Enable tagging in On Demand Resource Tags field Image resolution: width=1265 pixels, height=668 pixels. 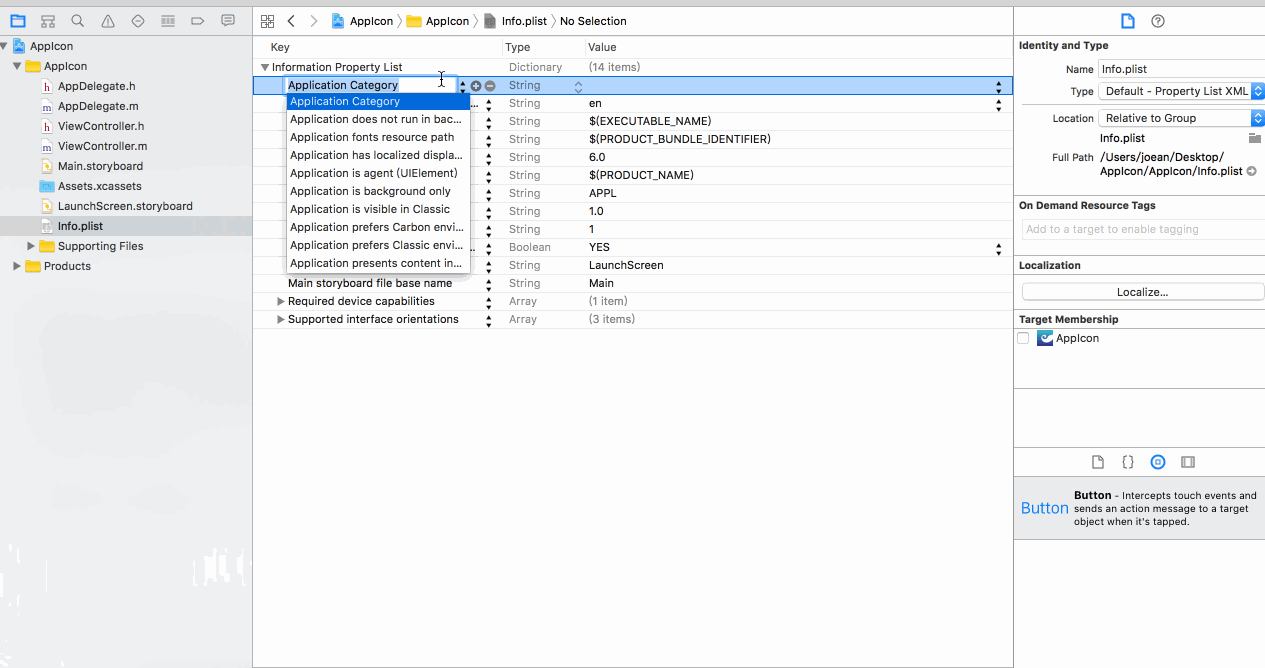tap(1141, 229)
